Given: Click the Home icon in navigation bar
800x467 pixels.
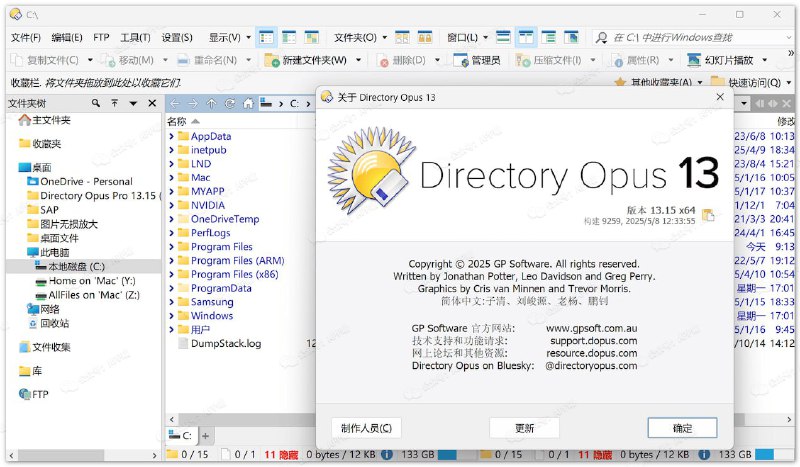Looking at the screenshot, I should click(248, 103).
